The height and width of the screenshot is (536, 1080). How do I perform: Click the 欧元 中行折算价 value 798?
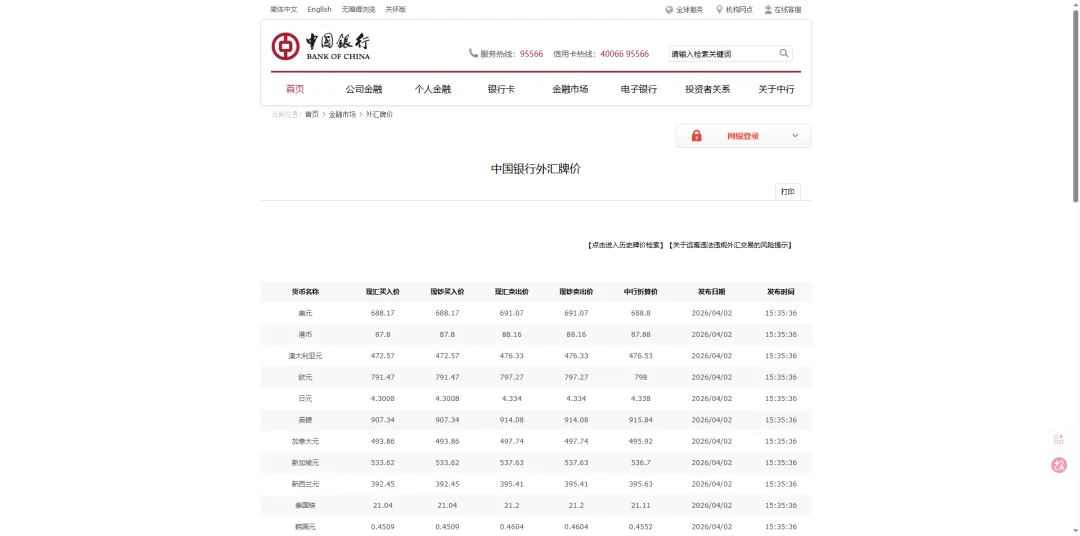point(641,378)
